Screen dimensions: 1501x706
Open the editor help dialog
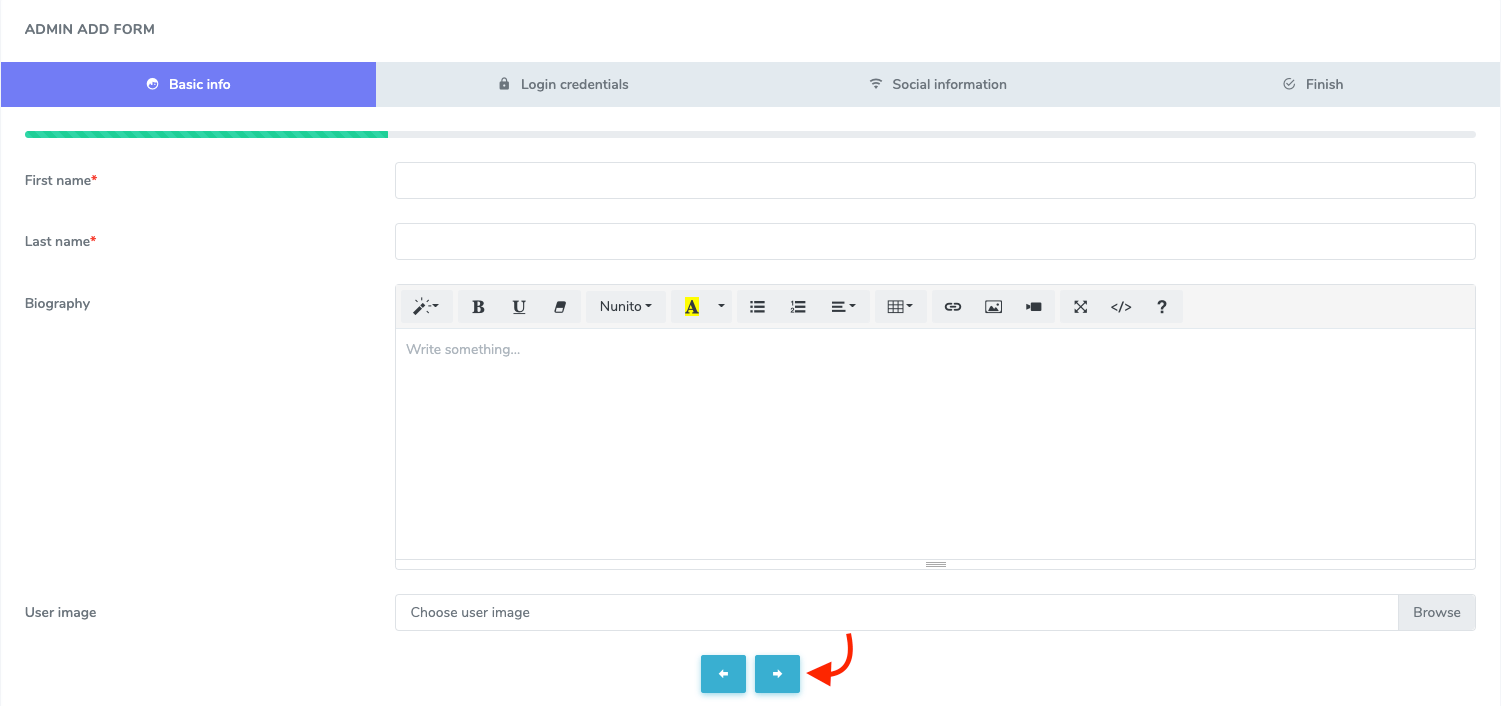(1161, 306)
